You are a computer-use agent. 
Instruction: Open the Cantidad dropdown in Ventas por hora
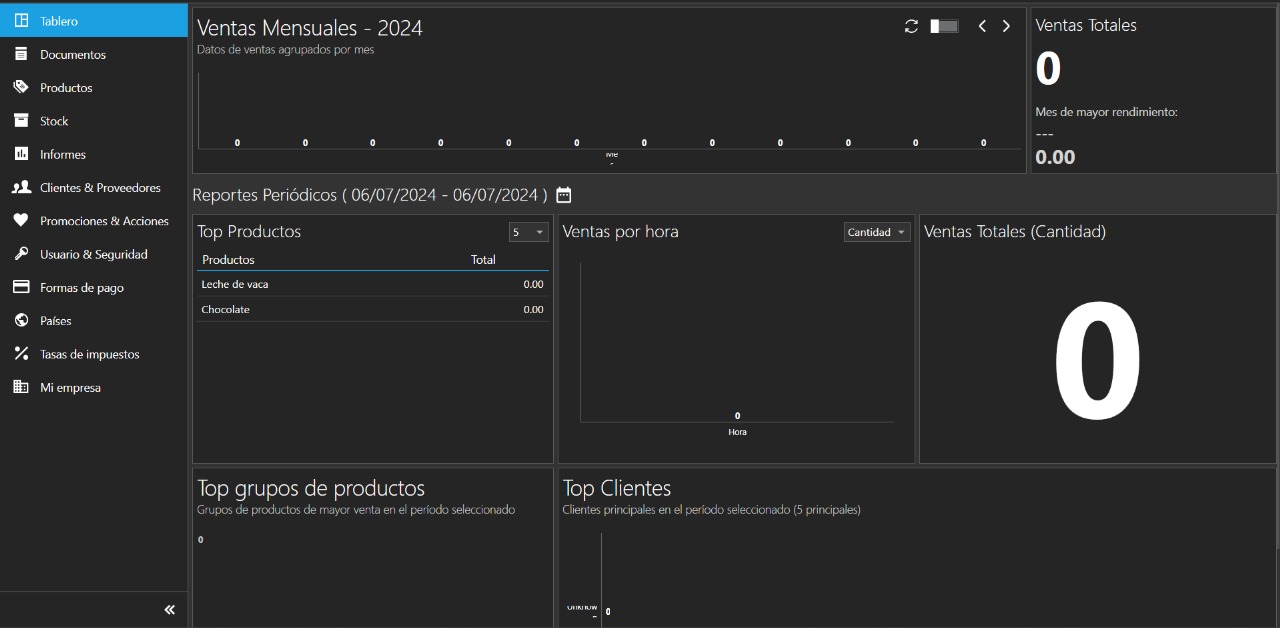[x=877, y=232]
